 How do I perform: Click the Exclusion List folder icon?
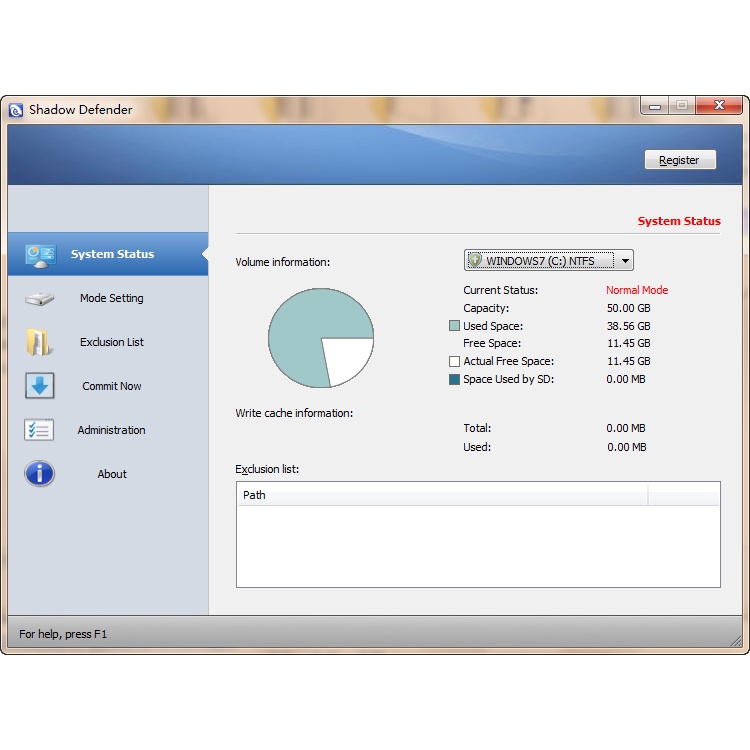click(x=40, y=342)
